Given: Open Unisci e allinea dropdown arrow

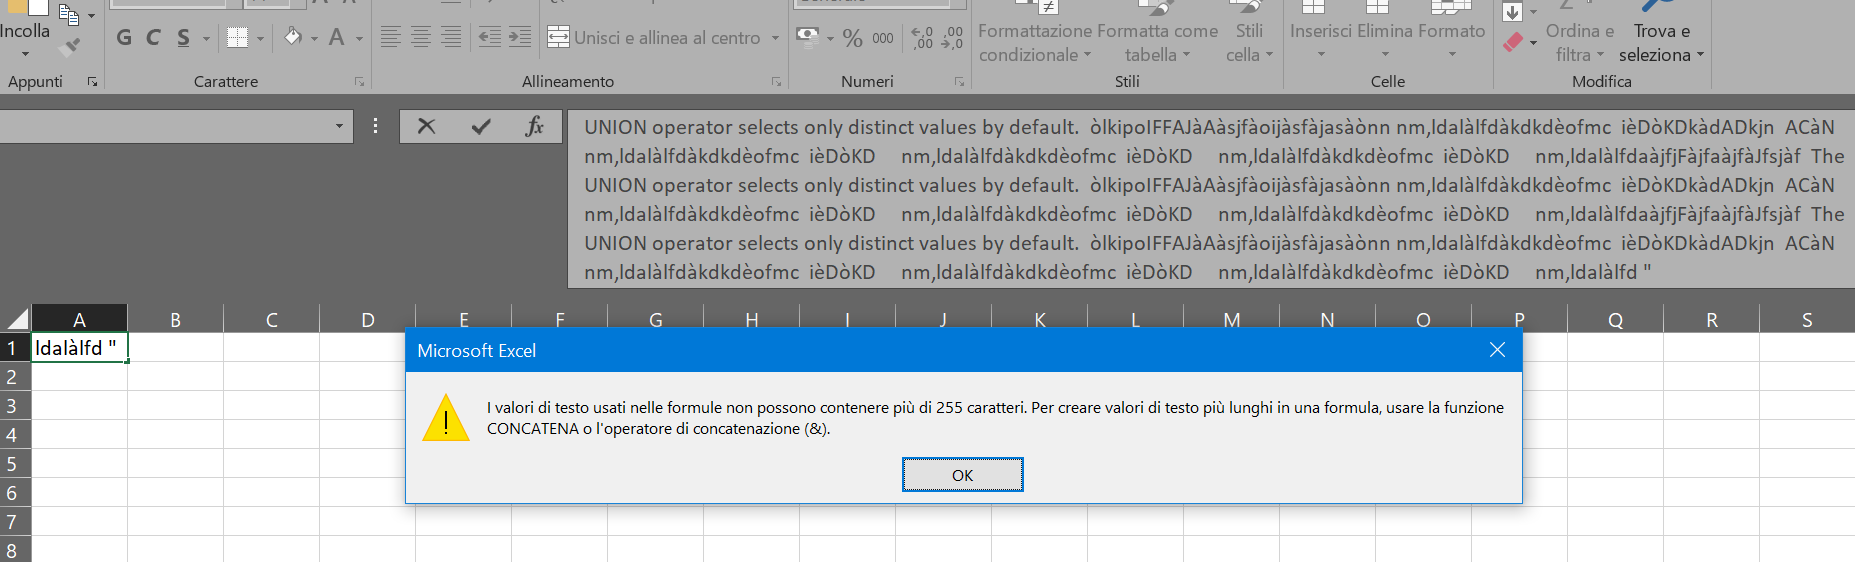Looking at the screenshot, I should pyautogui.click(x=775, y=38).
